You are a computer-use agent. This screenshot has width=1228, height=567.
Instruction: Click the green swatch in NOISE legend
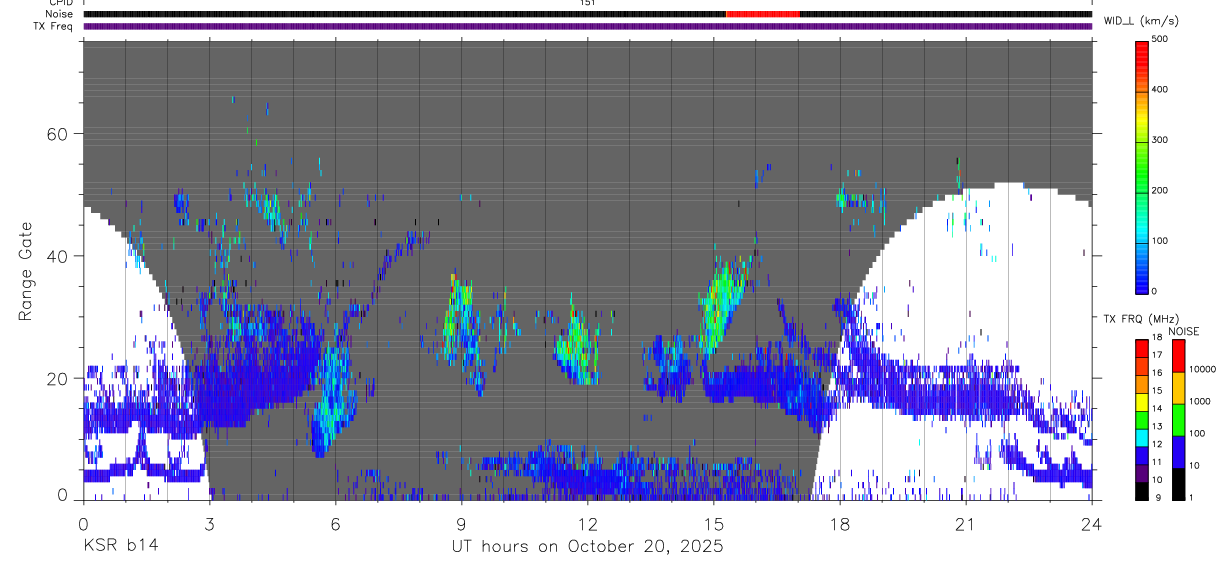click(x=1178, y=420)
